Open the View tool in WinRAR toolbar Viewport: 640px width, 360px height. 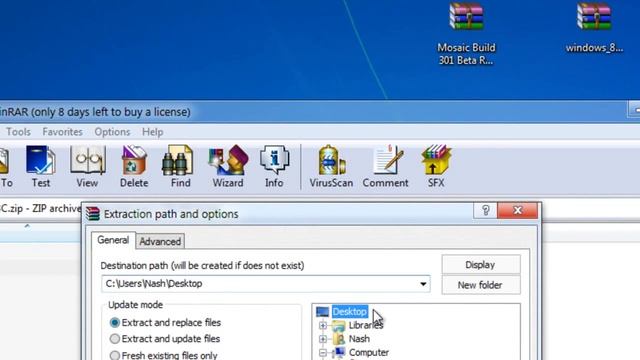(87, 167)
